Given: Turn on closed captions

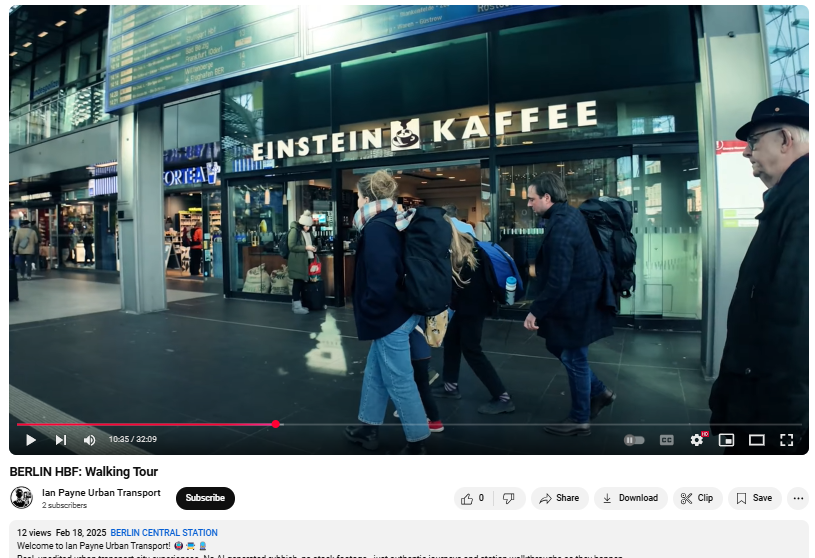Looking at the screenshot, I should point(666,440).
